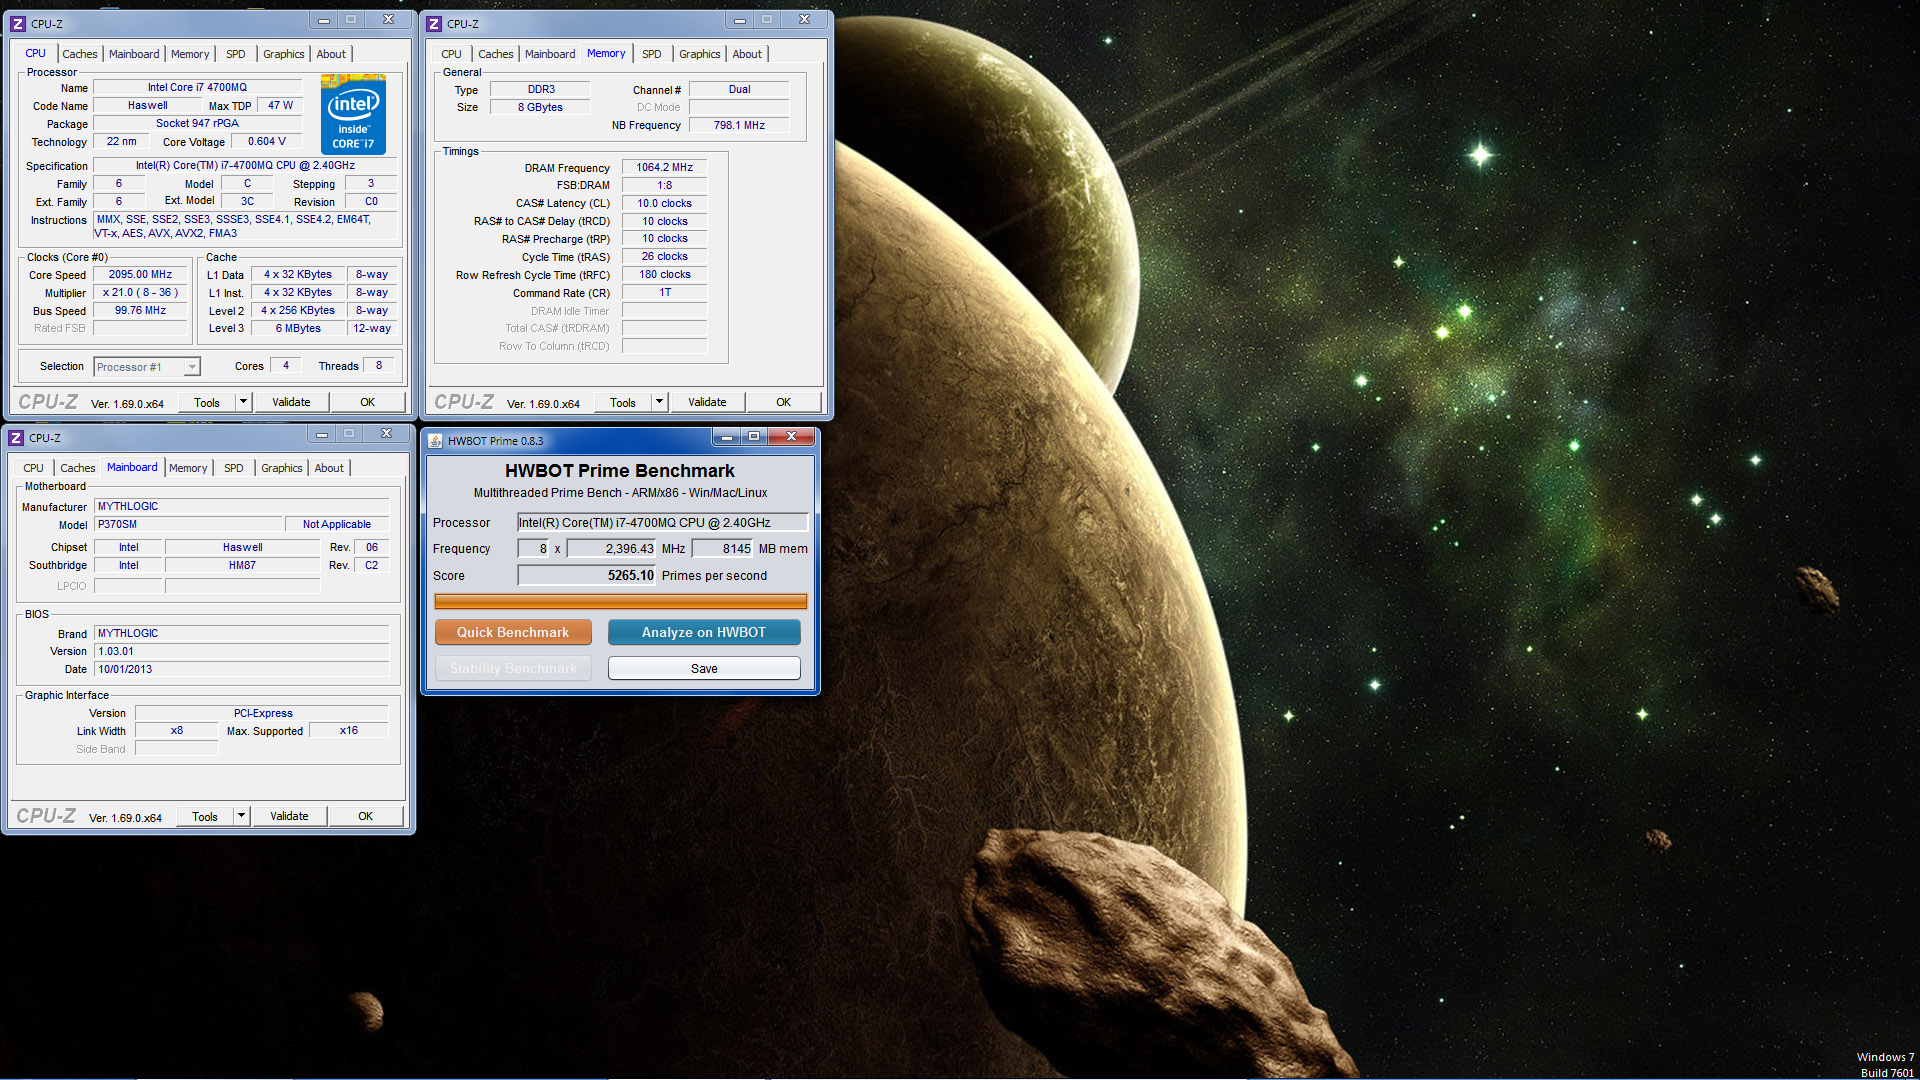Click Row Refresh Cycle Time 180 clocks
The width and height of the screenshot is (1920, 1080).
point(664,274)
